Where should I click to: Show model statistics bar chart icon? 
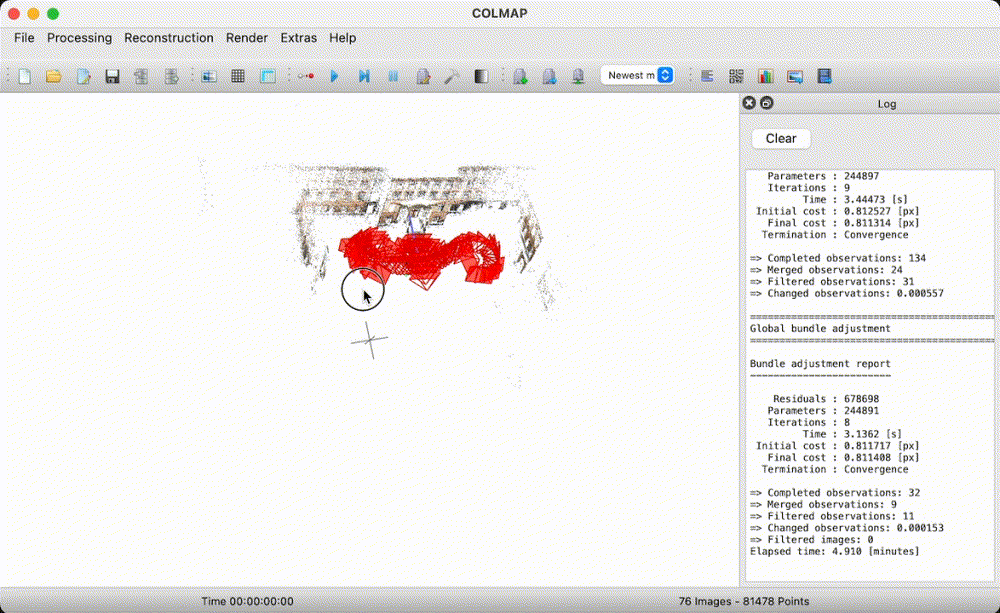pyautogui.click(x=765, y=77)
